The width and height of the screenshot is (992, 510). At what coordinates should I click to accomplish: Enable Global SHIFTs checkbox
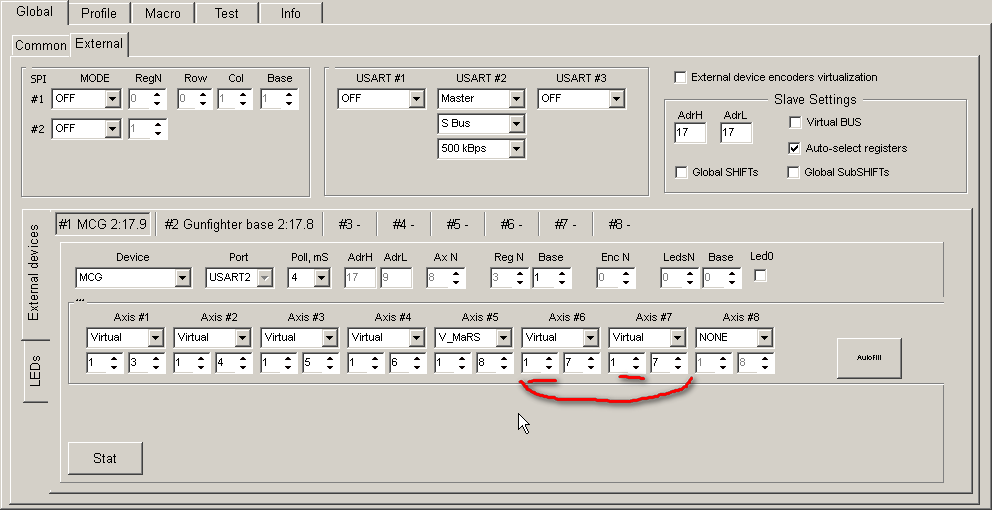click(681, 172)
